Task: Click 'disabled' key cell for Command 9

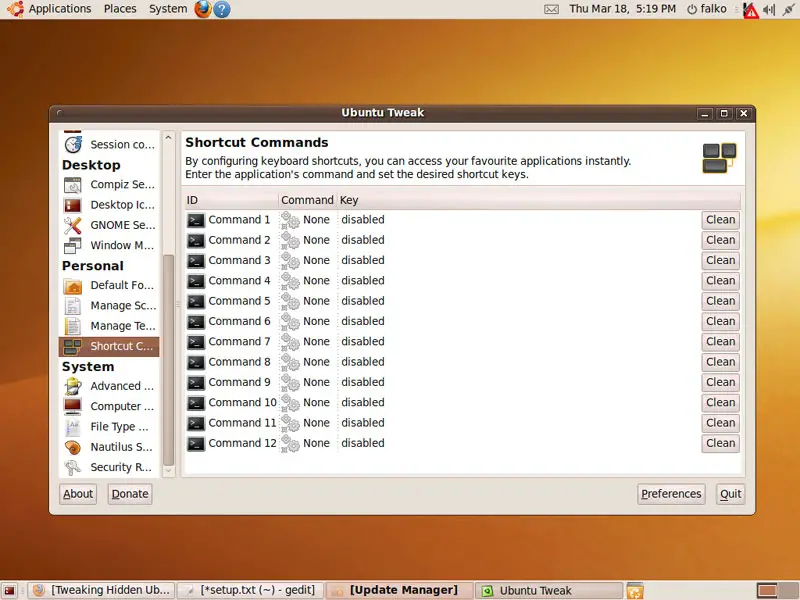Action: click(x=363, y=382)
